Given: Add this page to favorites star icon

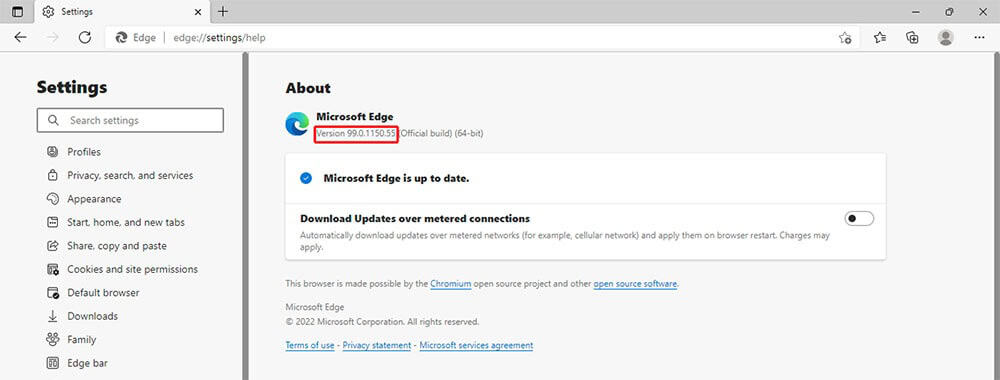Looking at the screenshot, I should pyautogui.click(x=845, y=38).
